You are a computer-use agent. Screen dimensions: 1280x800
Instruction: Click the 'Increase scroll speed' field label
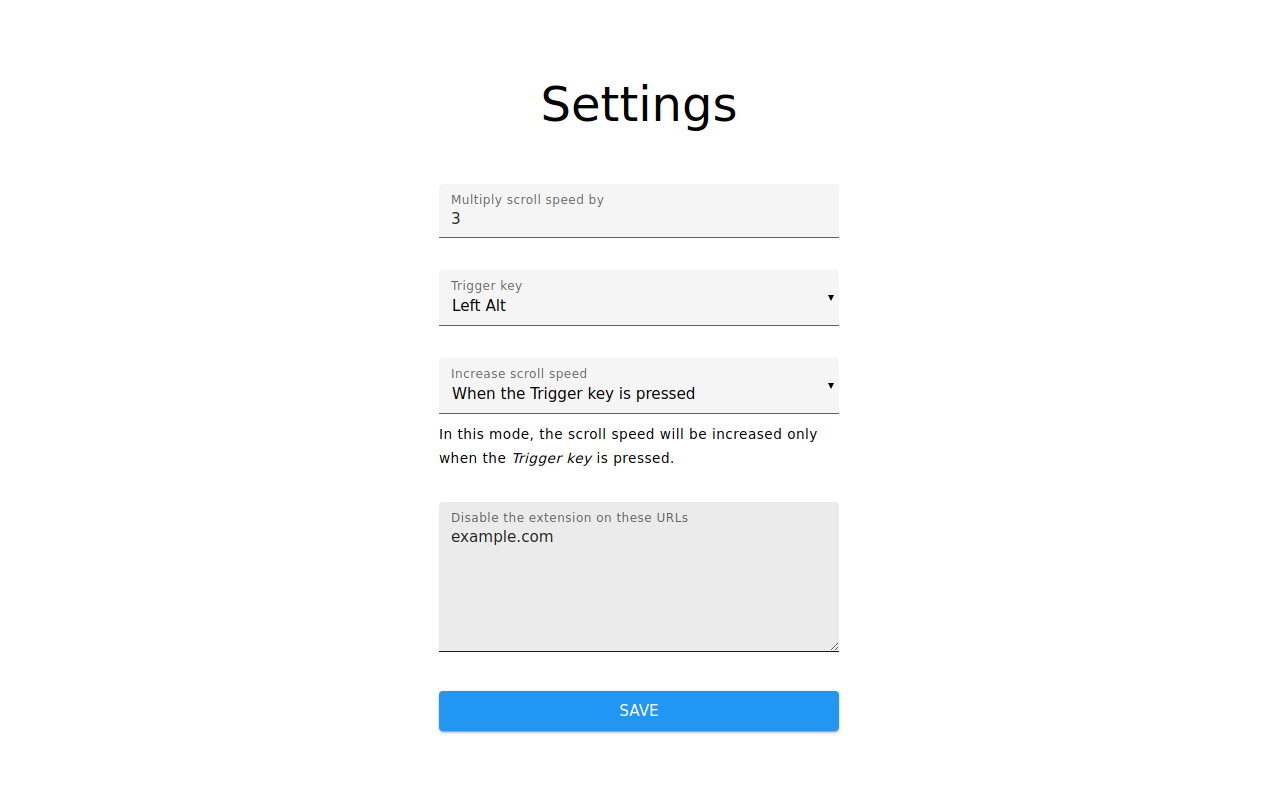click(x=519, y=374)
